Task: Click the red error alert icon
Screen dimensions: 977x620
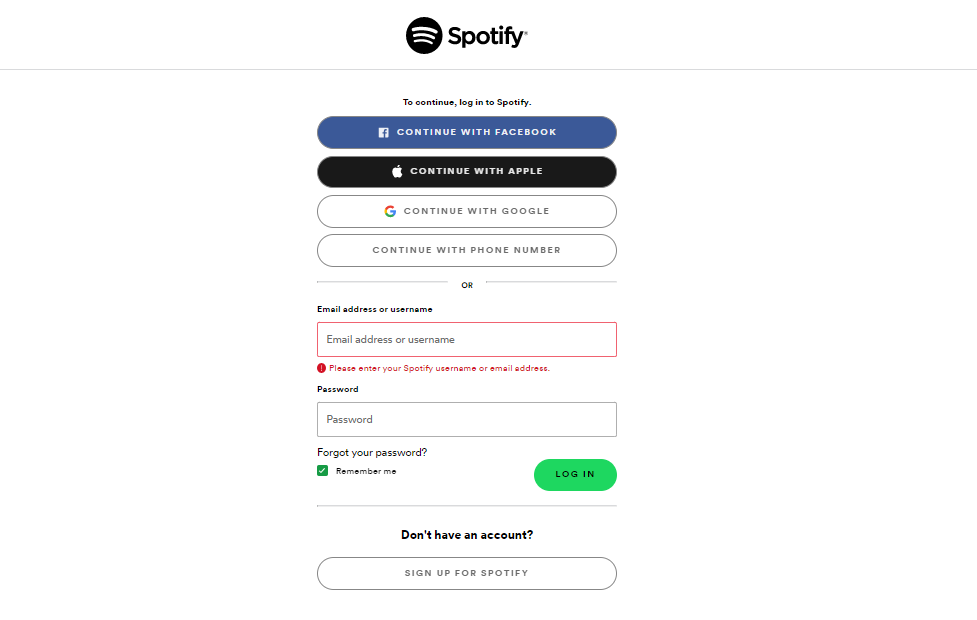Action: point(321,367)
